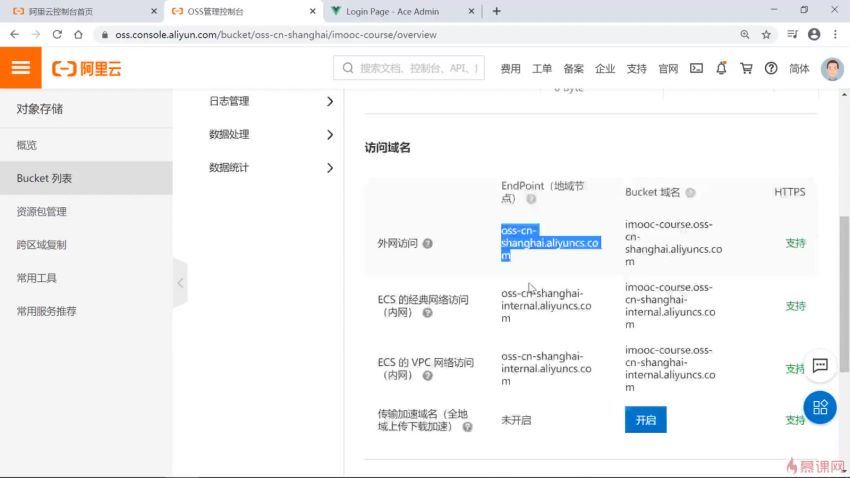Screen dimensions: 850x478
Task: Click the search magnifier in Aliyun search box
Action: tap(348, 68)
